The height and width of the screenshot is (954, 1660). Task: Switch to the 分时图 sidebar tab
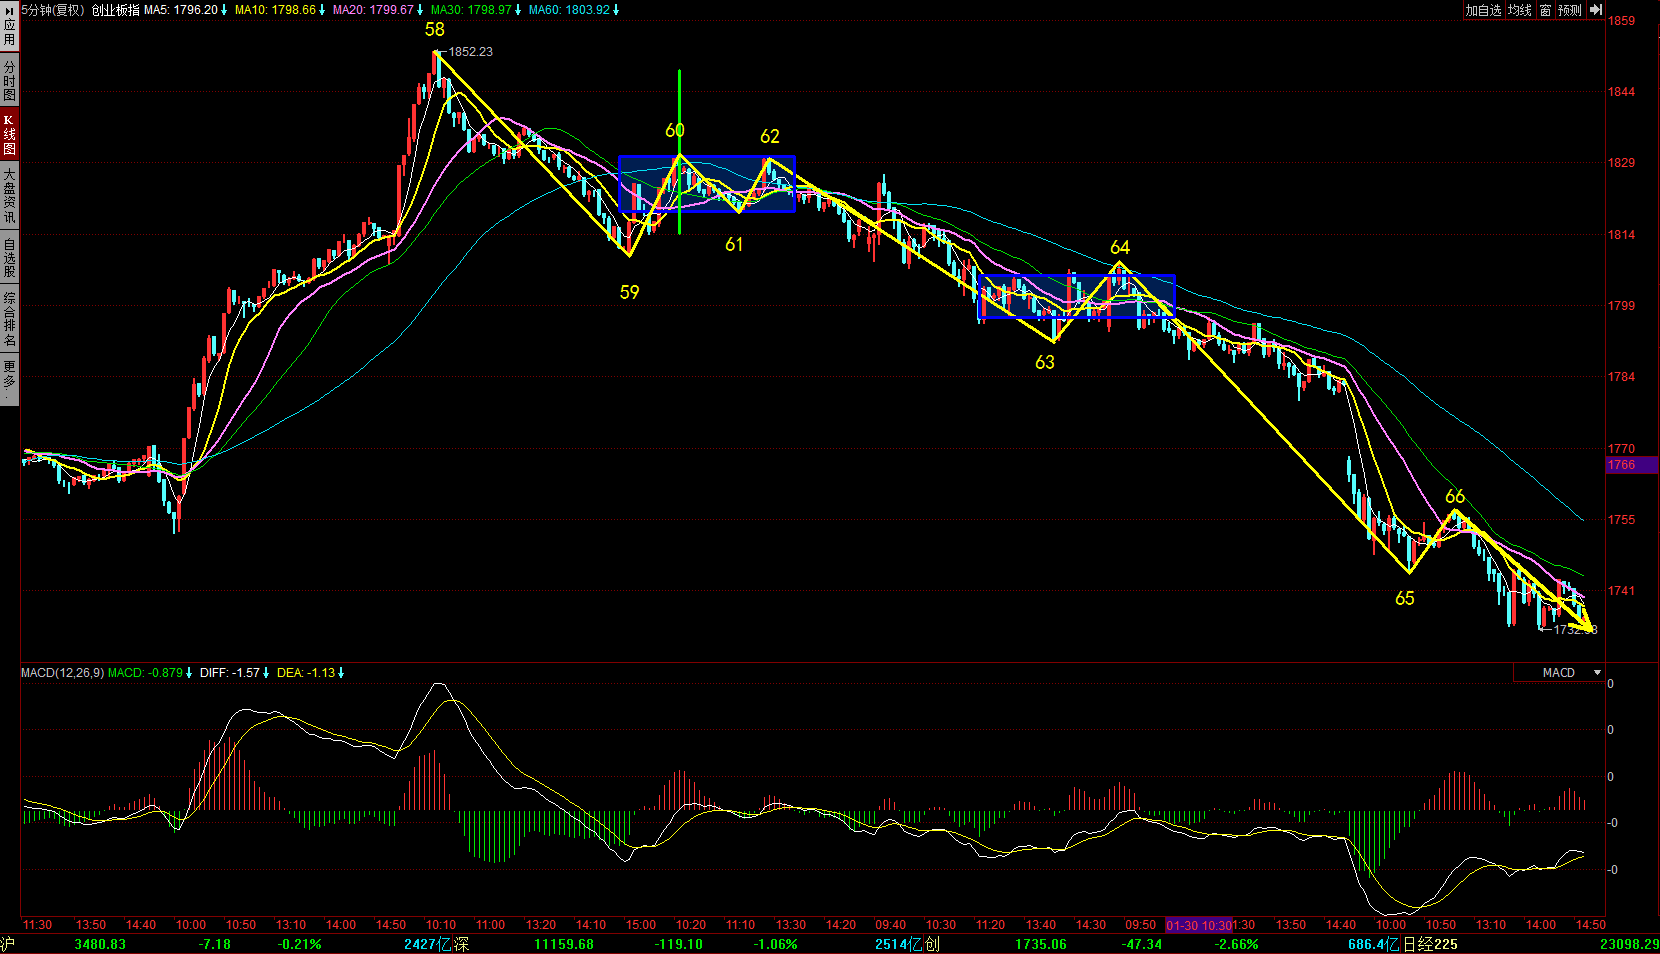pos(9,80)
